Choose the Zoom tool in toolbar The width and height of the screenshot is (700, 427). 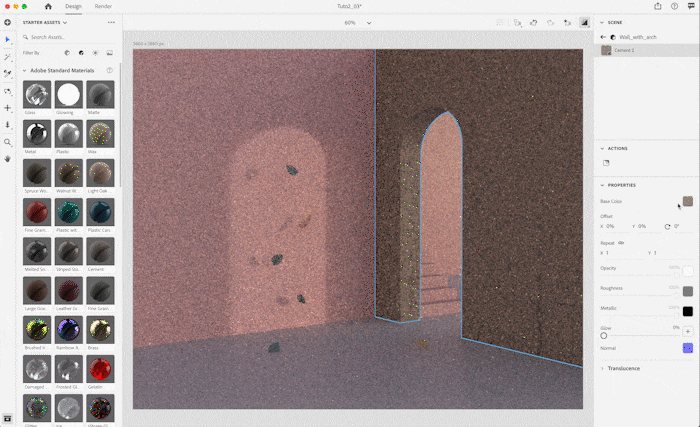tap(8, 142)
